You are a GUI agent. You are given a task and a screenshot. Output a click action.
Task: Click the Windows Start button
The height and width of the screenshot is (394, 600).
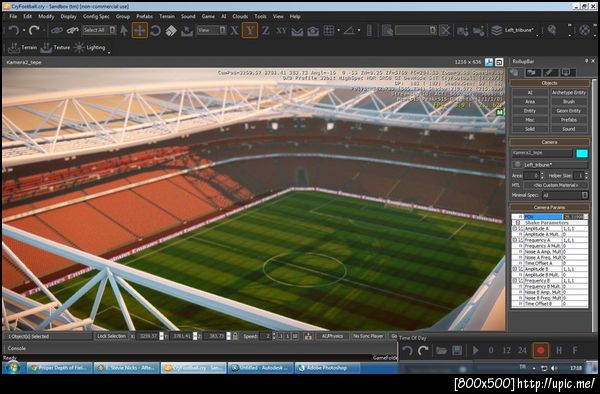pyautogui.click(x=12, y=368)
